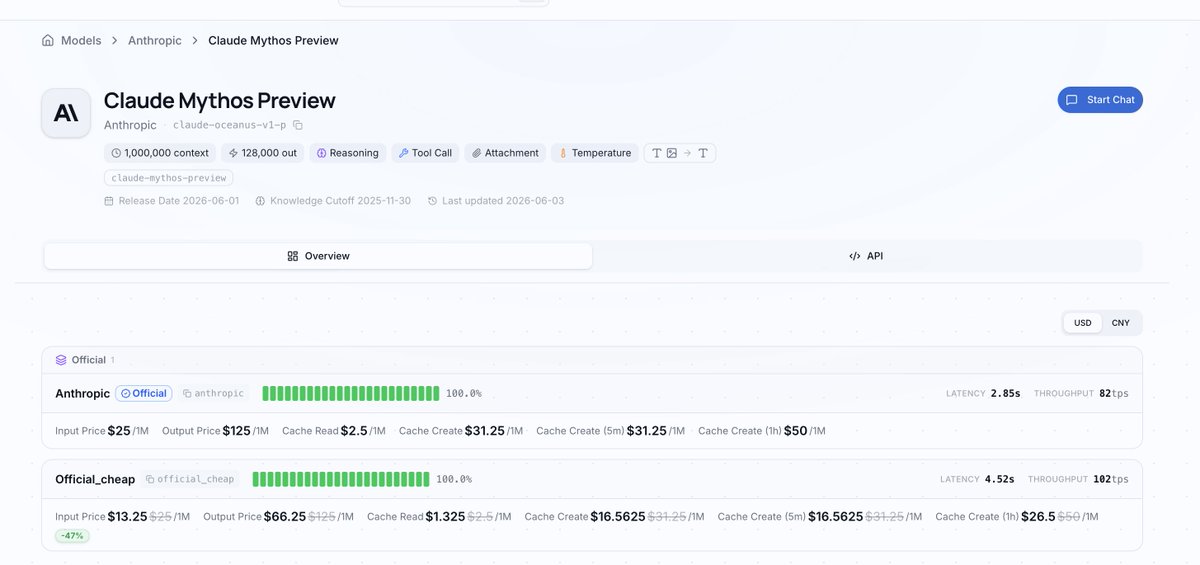Click Official_cheap latency 4.52s value
The image size is (1200, 565).
click(x=999, y=479)
